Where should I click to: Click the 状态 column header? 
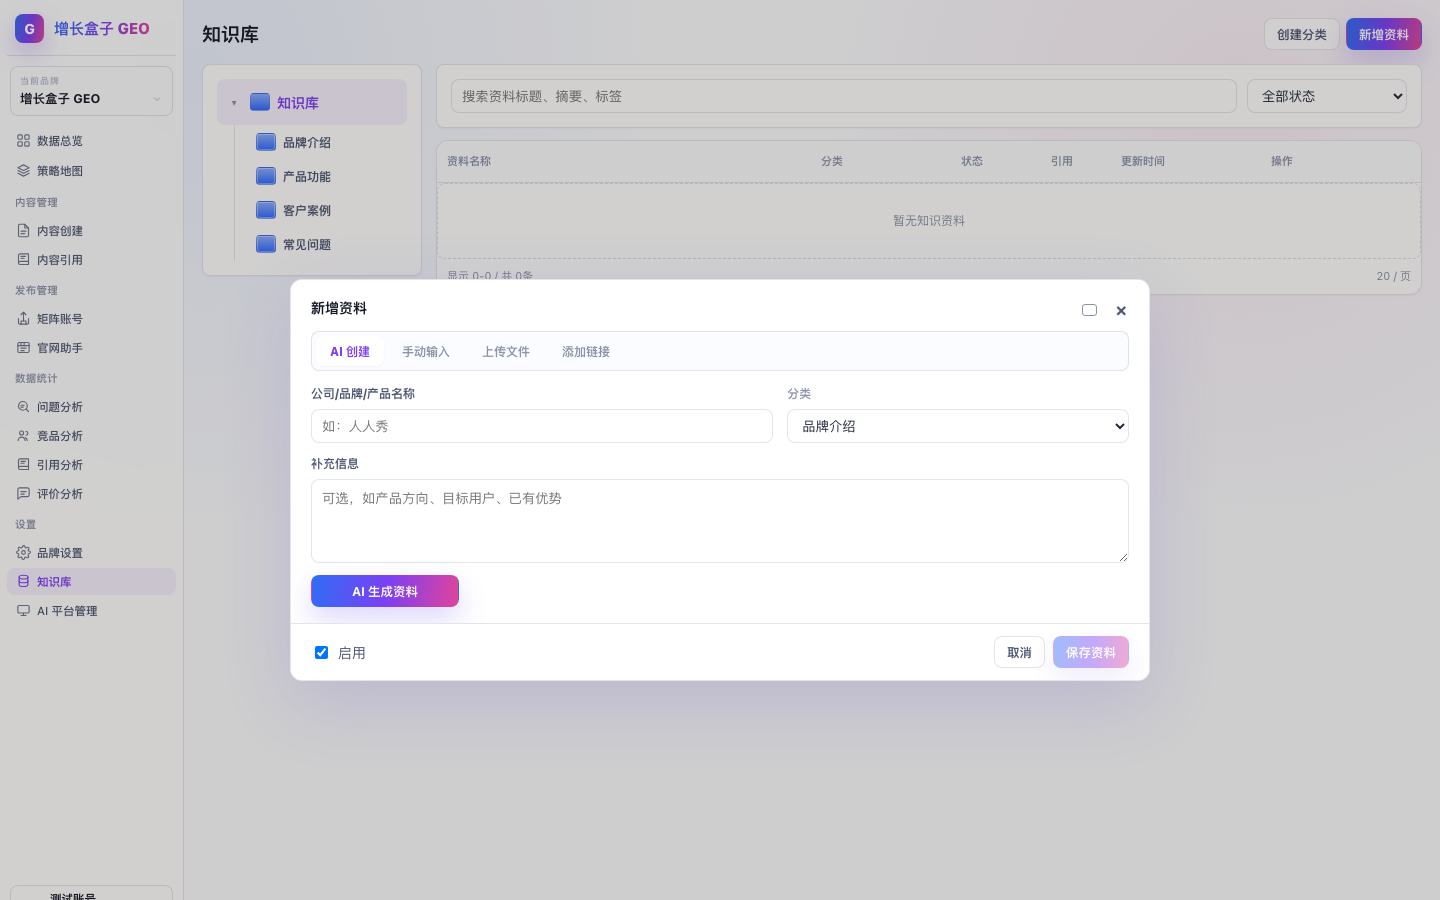coord(972,161)
